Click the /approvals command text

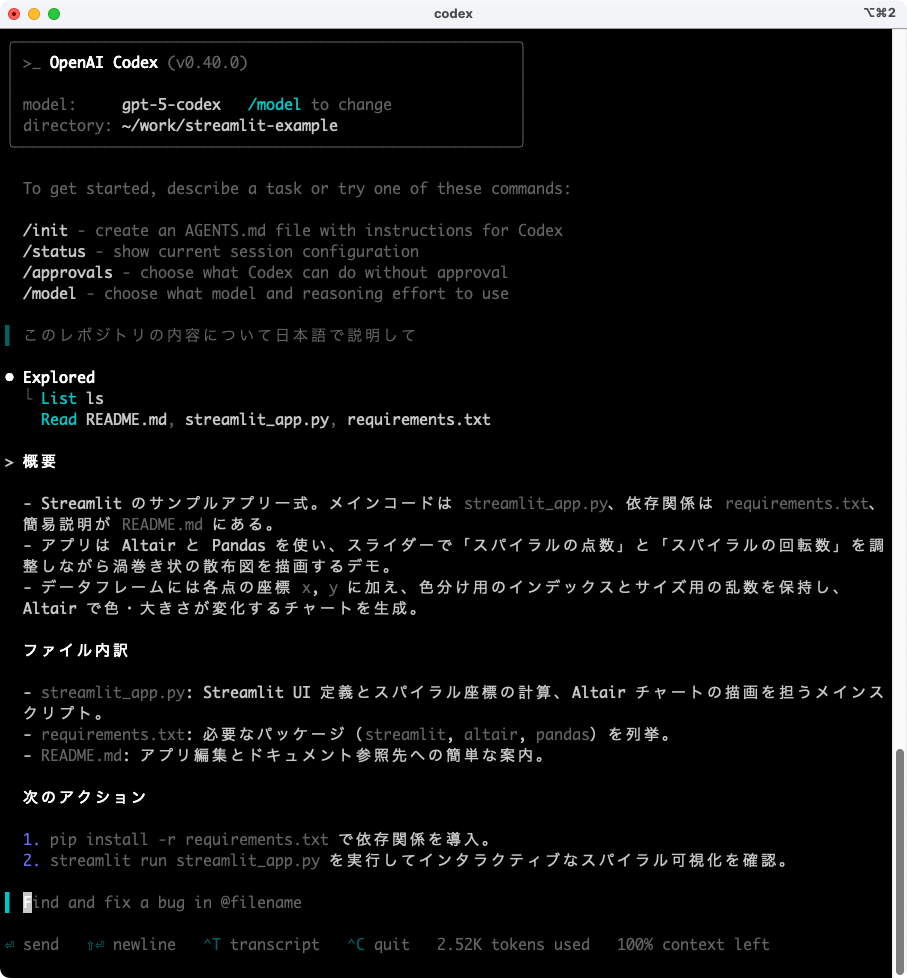[x=67, y=273]
